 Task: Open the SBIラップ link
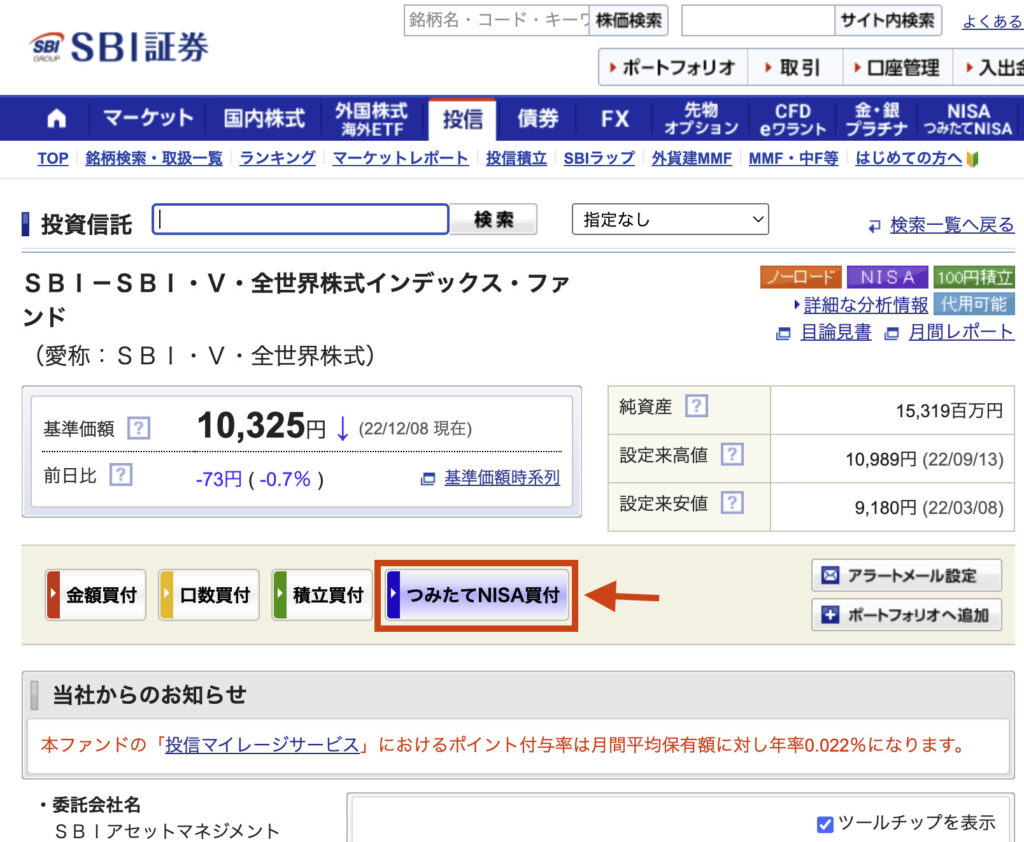coord(599,159)
